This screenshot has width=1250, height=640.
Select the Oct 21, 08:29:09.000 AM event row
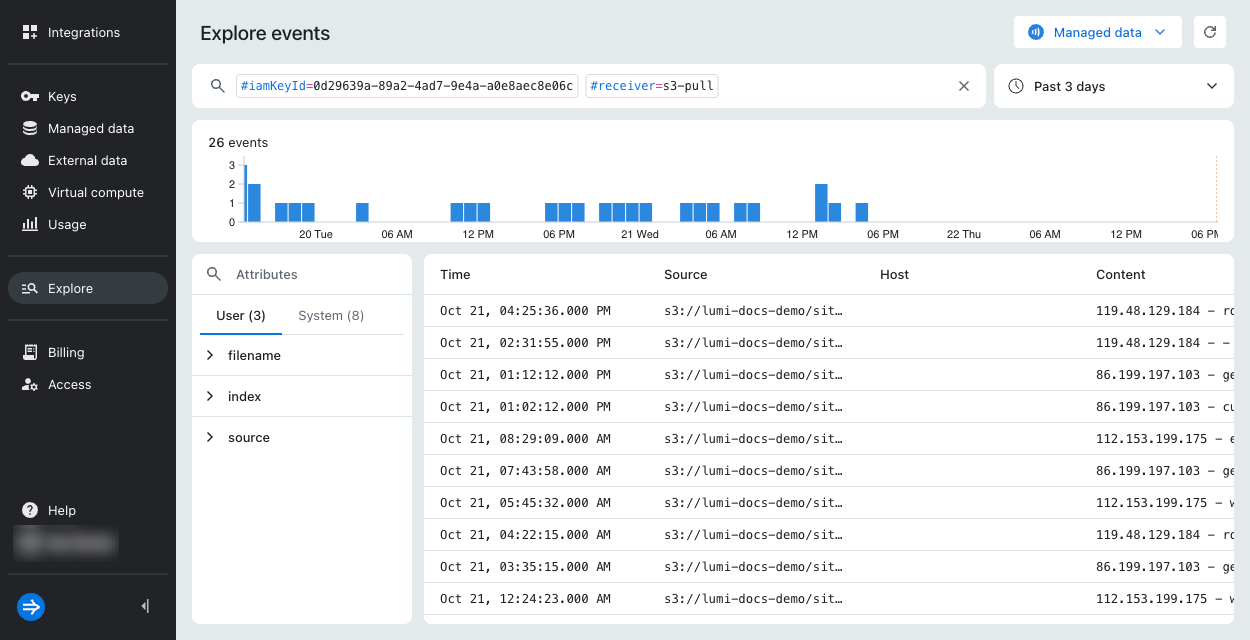829,438
